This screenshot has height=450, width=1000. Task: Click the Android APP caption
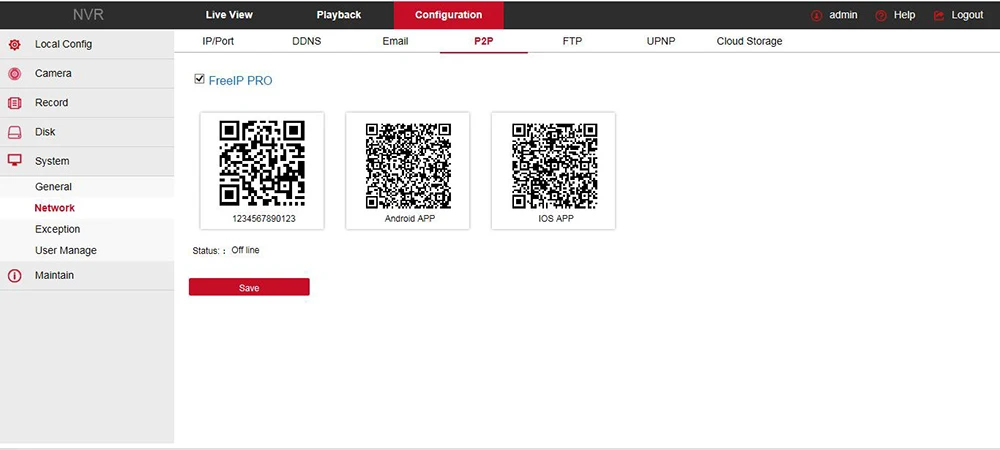click(409, 219)
